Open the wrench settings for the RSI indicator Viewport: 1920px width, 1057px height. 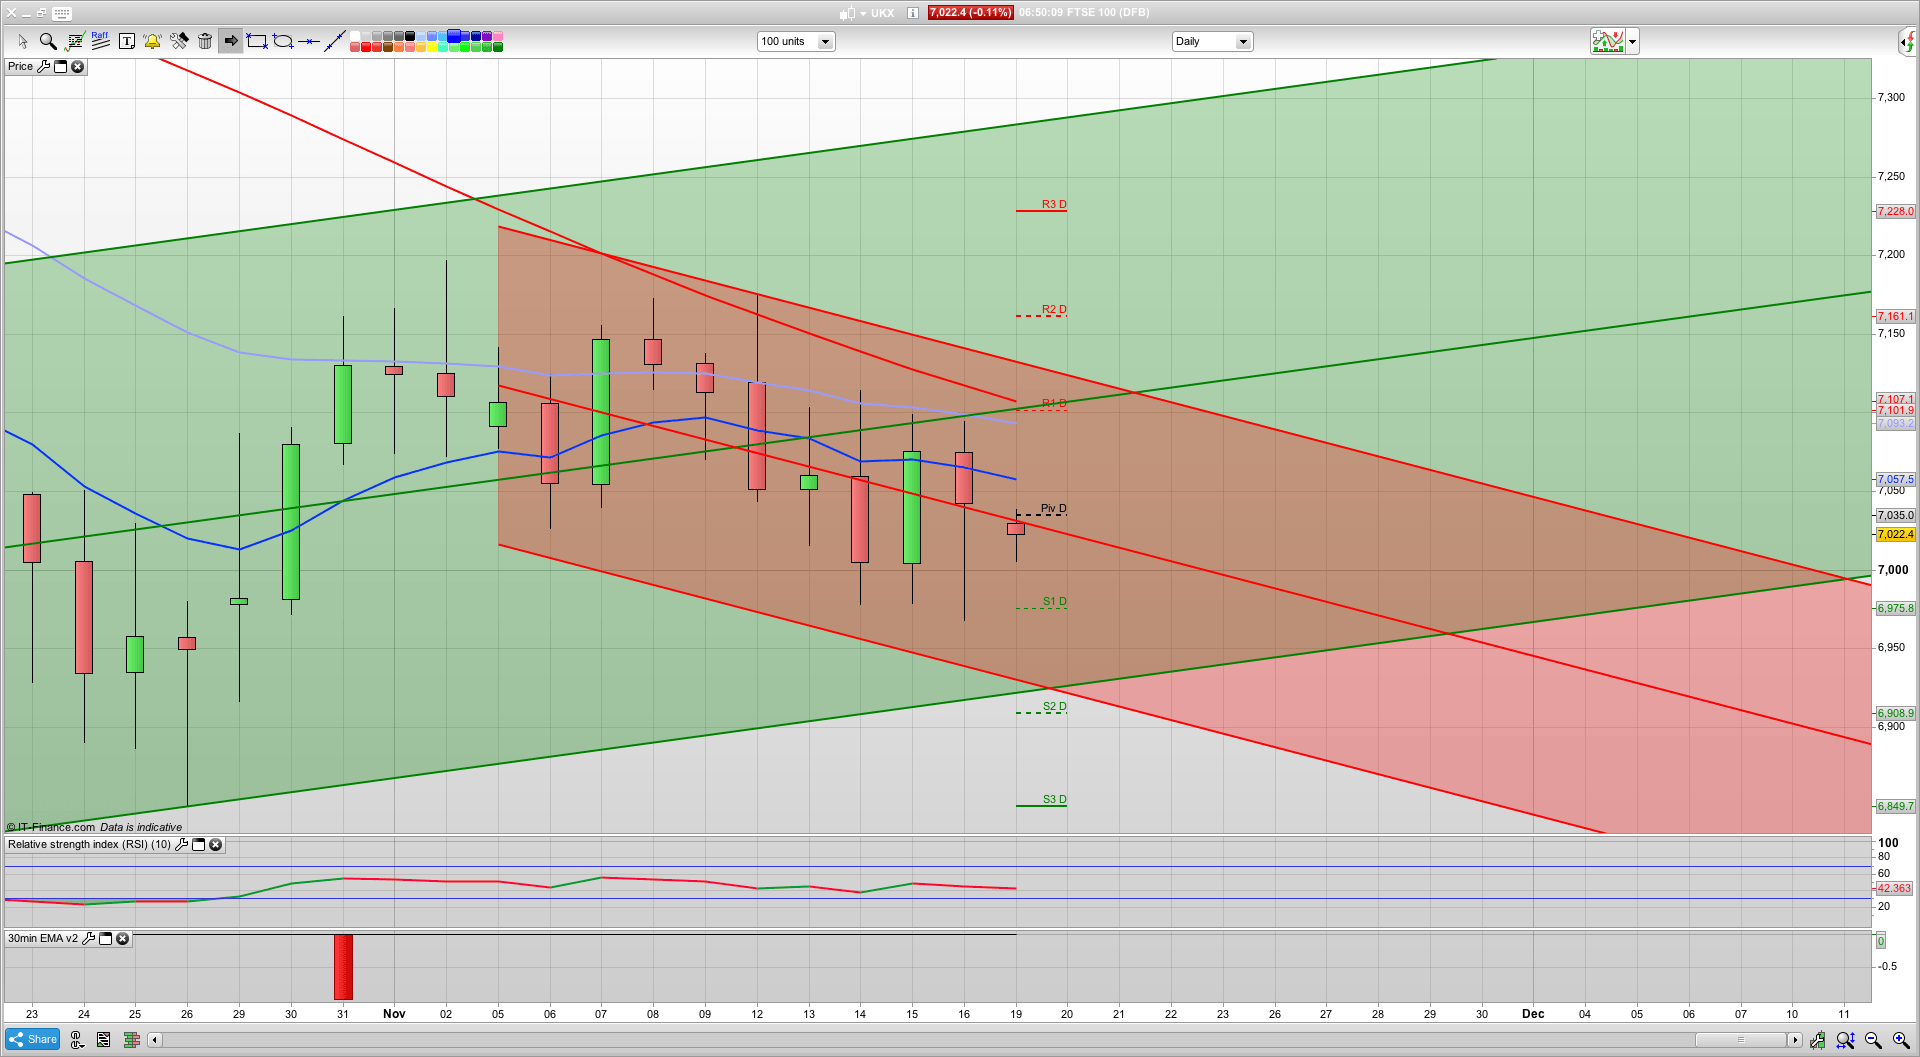182,845
